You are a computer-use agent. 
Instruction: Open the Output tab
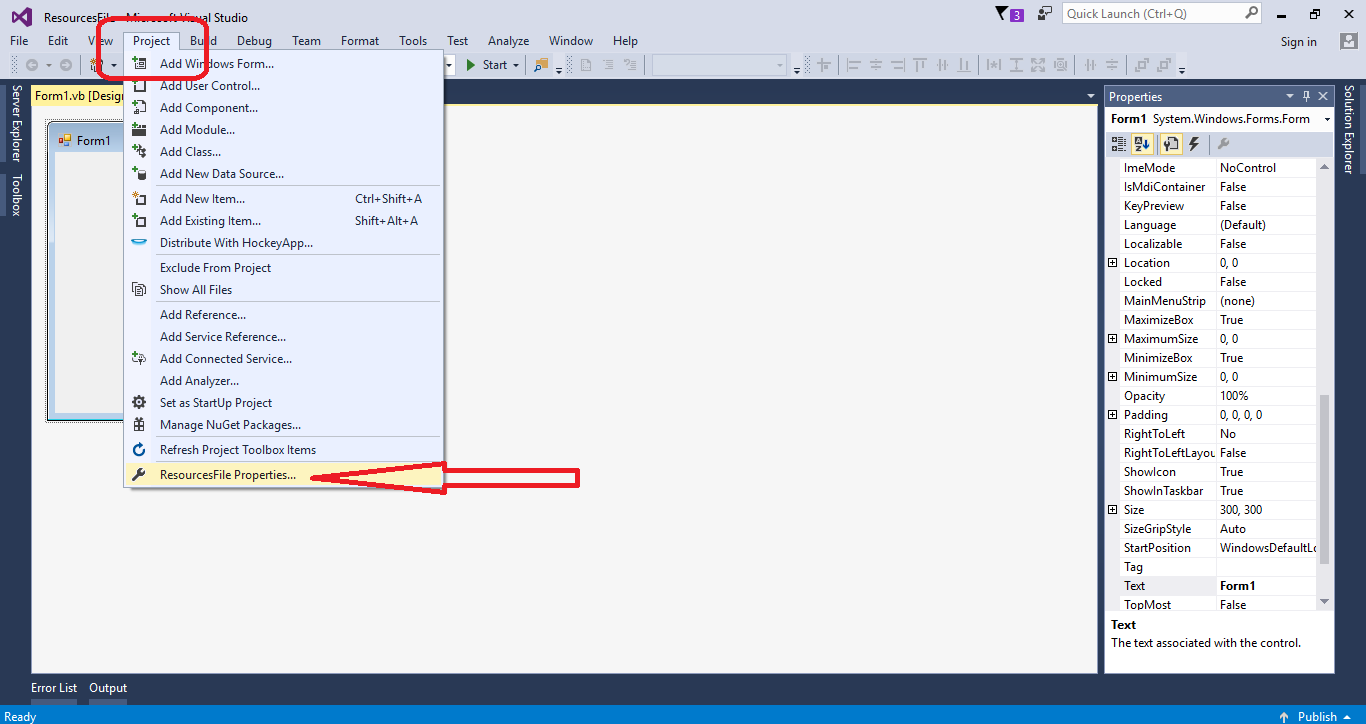pyautogui.click(x=108, y=688)
